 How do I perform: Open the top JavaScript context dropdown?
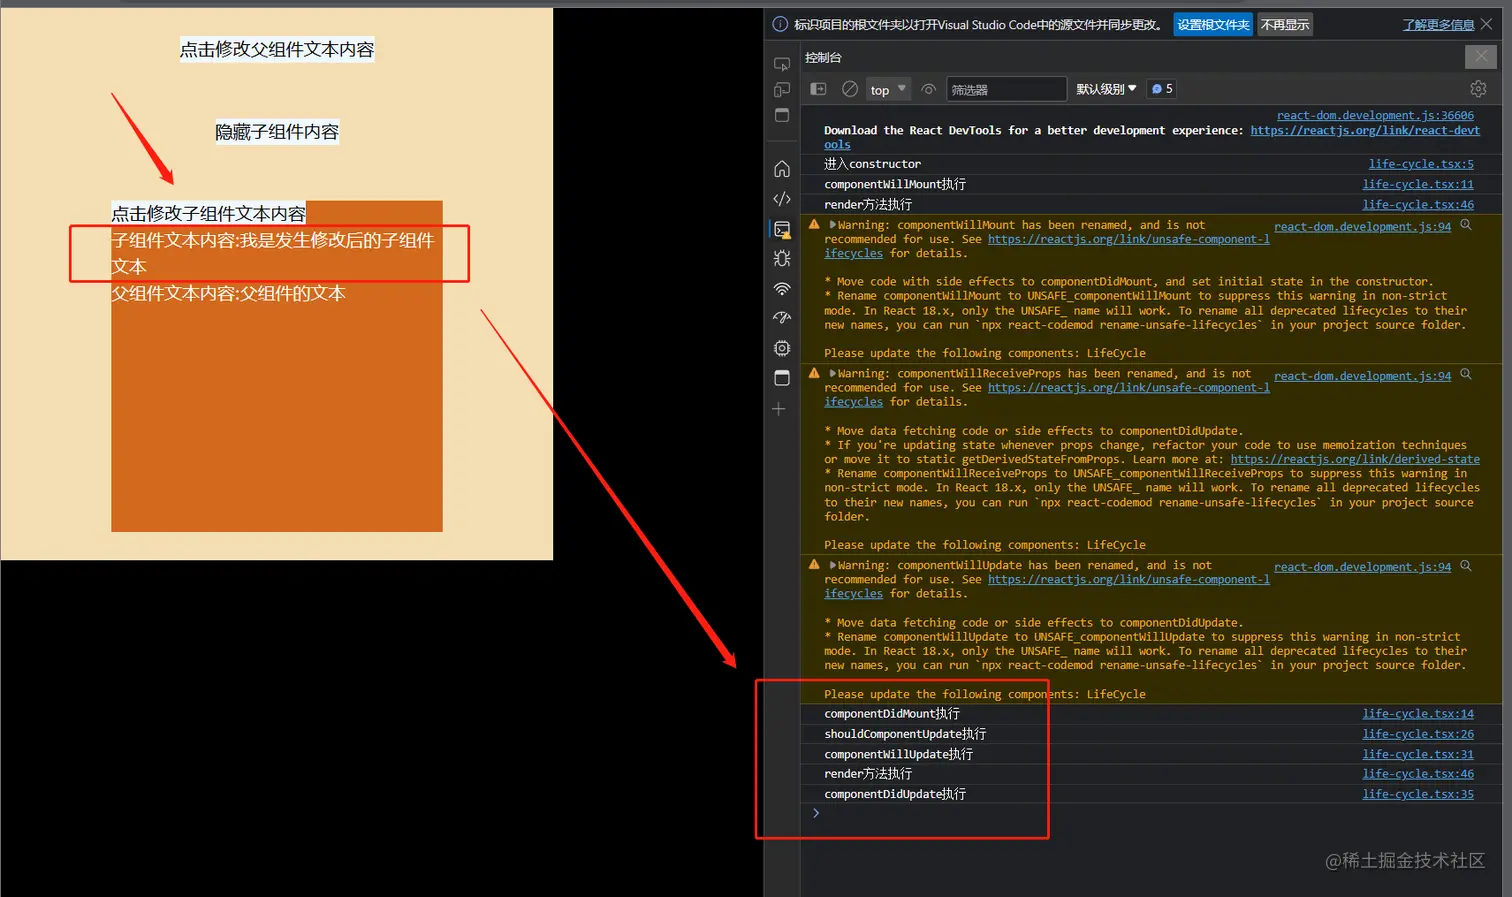pos(888,89)
